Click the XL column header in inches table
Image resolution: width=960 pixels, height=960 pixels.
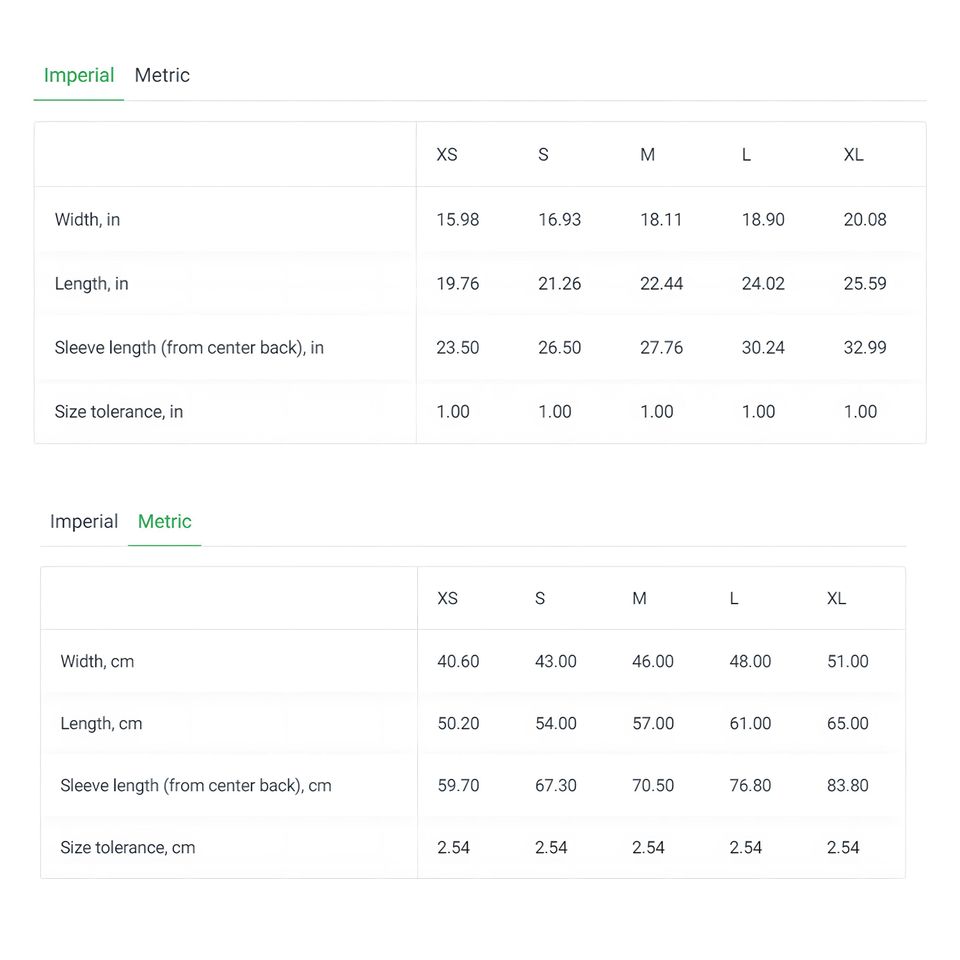[853, 155]
